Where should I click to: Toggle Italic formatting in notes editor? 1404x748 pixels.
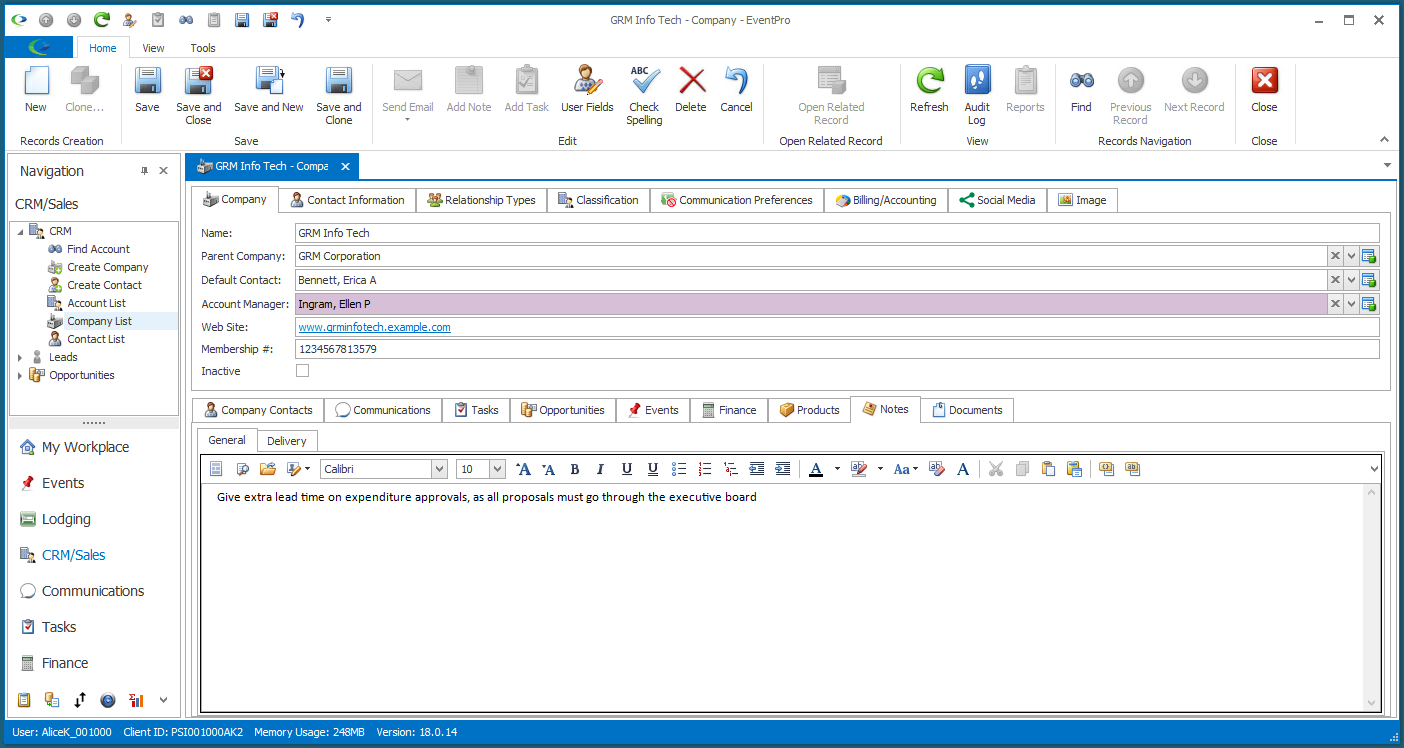coord(601,468)
